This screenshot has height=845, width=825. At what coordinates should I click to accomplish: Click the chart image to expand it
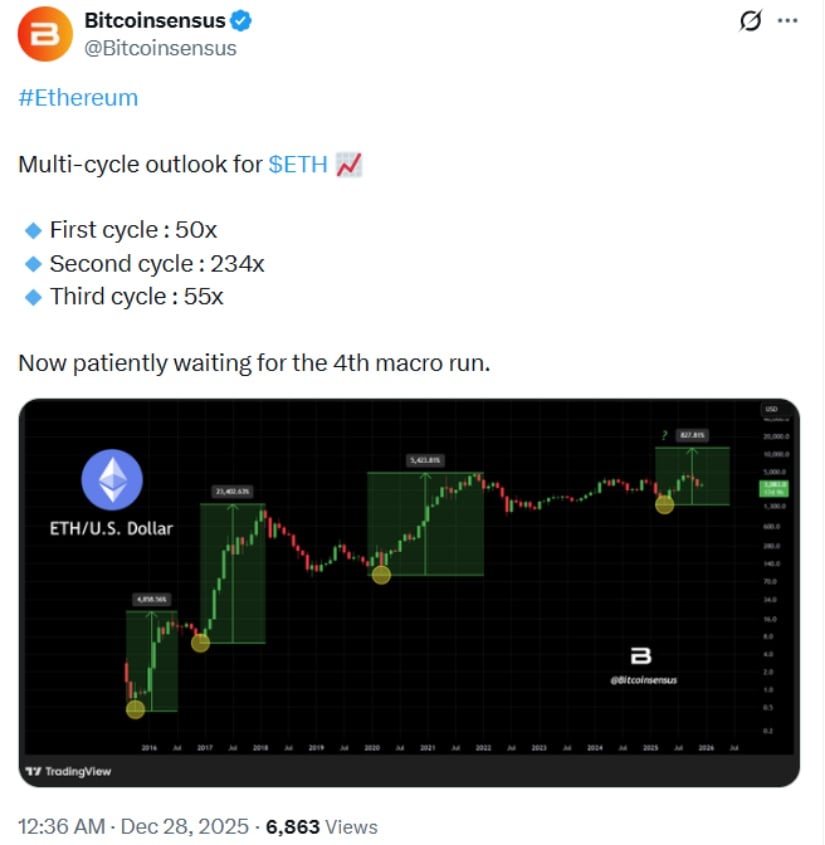tap(412, 590)
